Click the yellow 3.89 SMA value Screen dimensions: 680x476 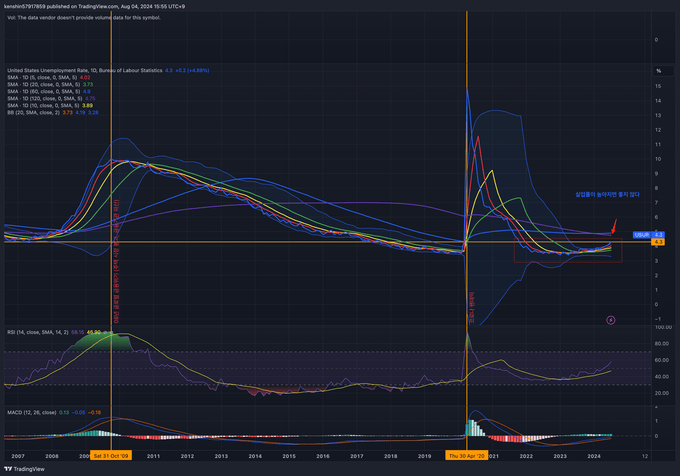(x=87, y=105)
